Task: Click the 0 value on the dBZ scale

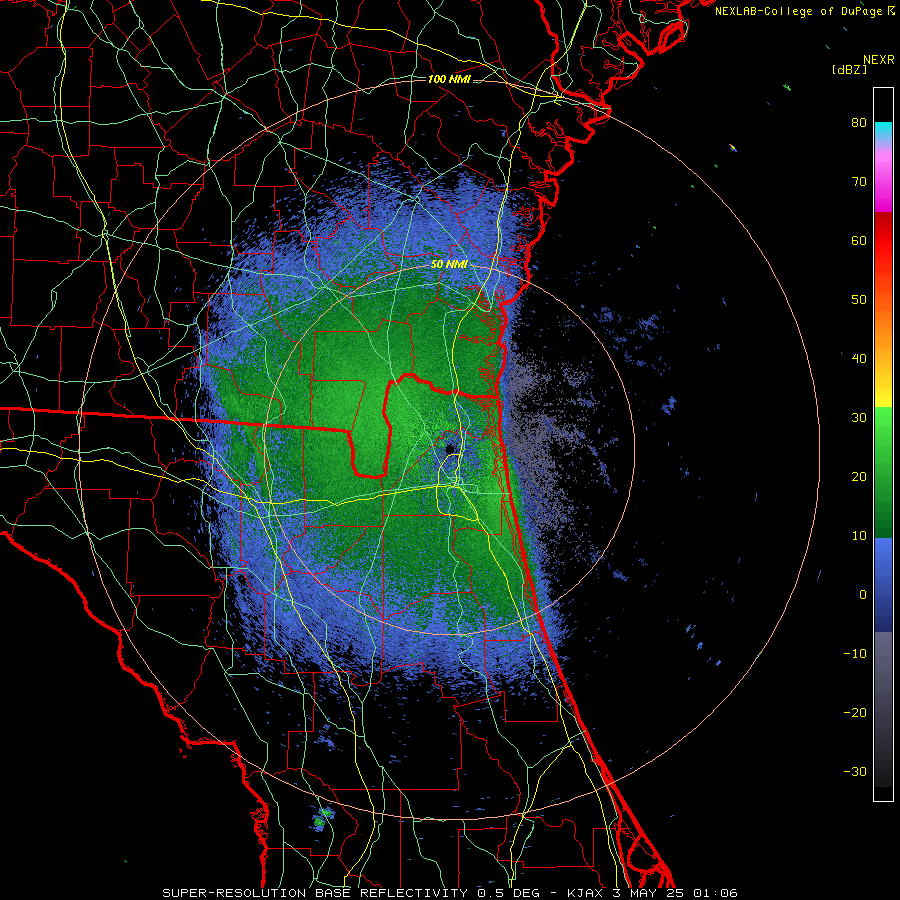Action: [x=863, y=595]
